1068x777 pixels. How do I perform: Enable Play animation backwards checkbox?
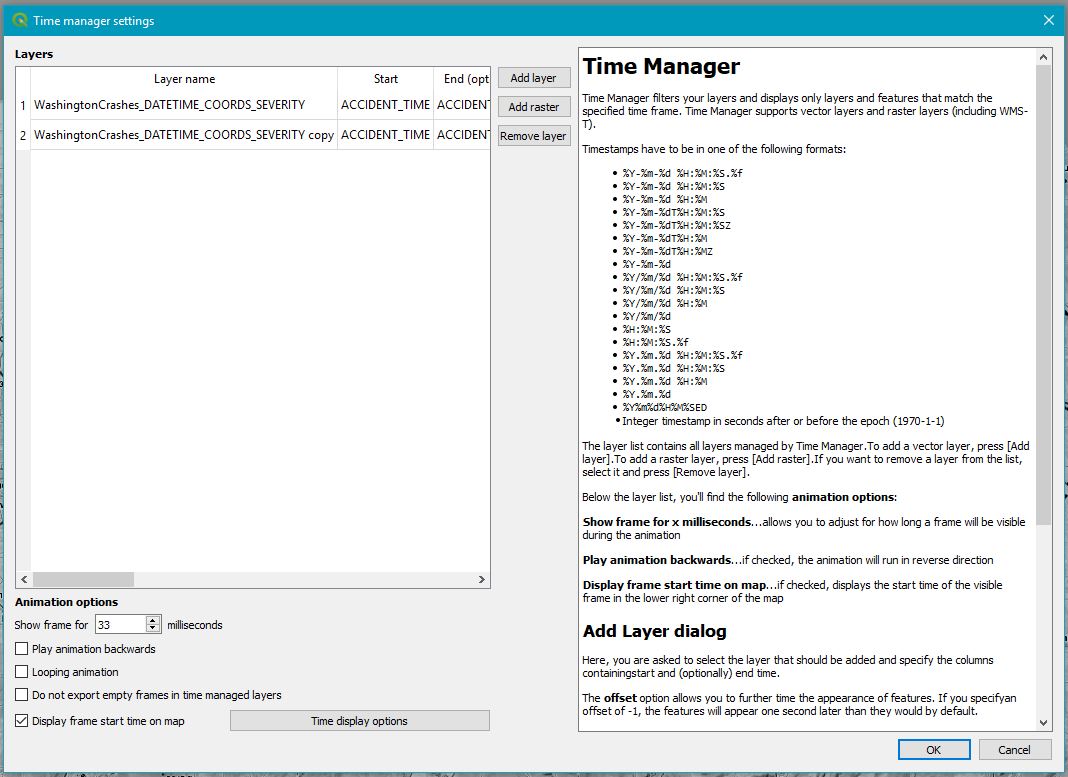coord(22,649)
